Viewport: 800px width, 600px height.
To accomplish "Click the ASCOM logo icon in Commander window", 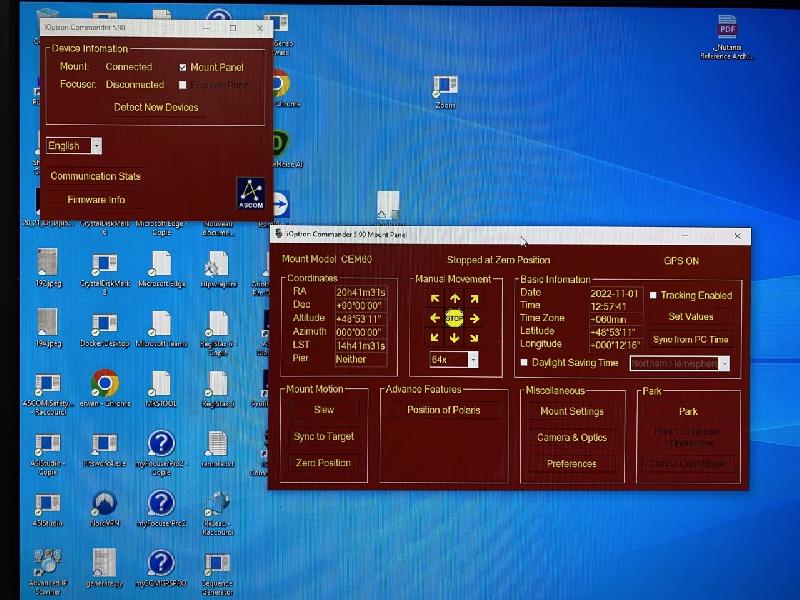I will click(x=251, y=194).
